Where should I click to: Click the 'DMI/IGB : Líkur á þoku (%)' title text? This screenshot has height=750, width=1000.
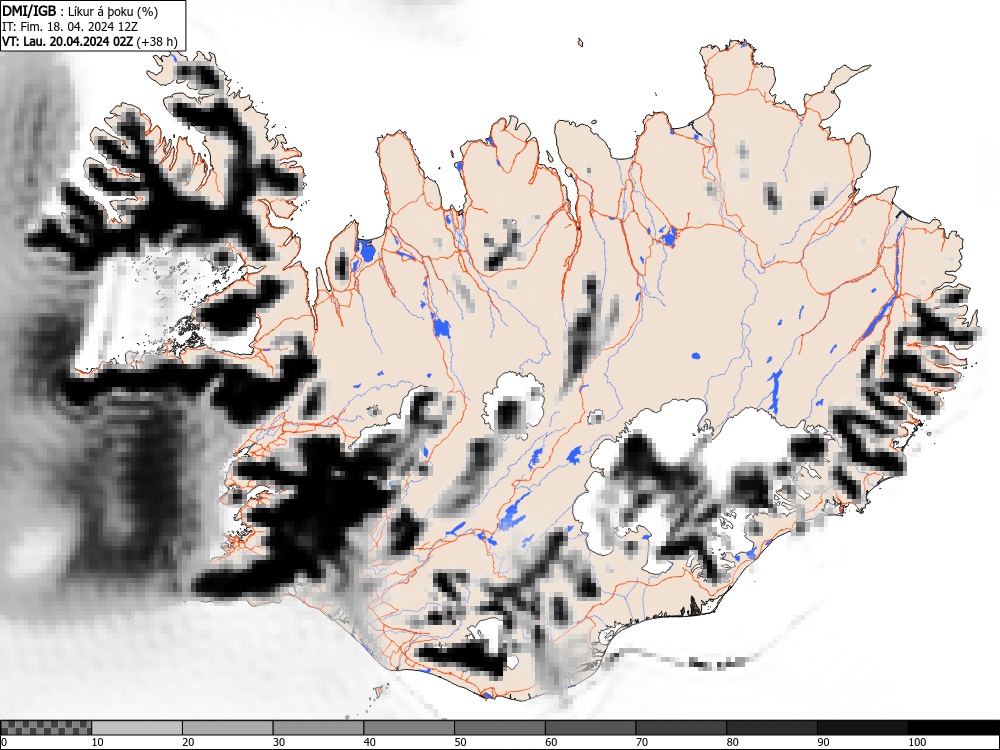coord(80,11)
